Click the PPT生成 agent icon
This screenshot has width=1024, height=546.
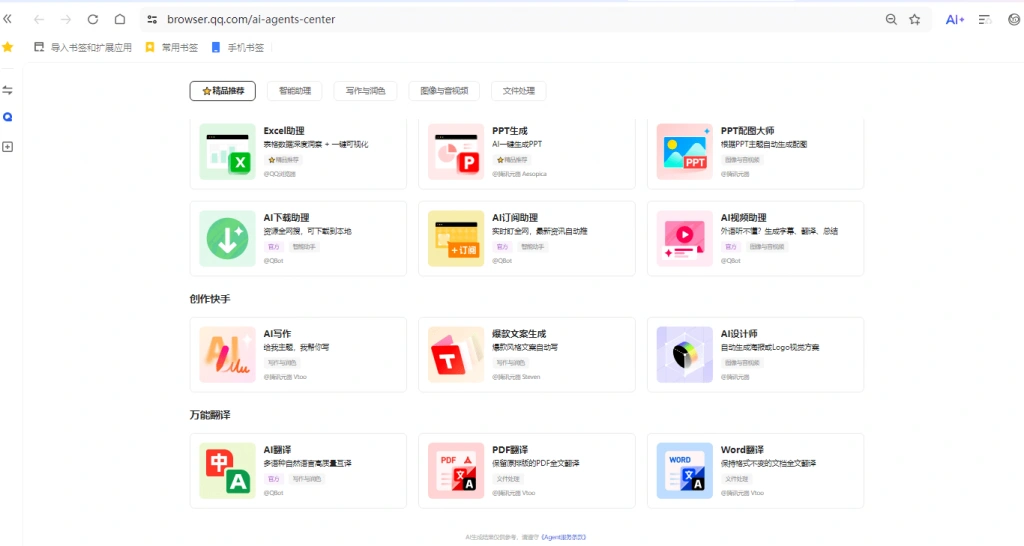pyautogui.click(x=456, y=153)
